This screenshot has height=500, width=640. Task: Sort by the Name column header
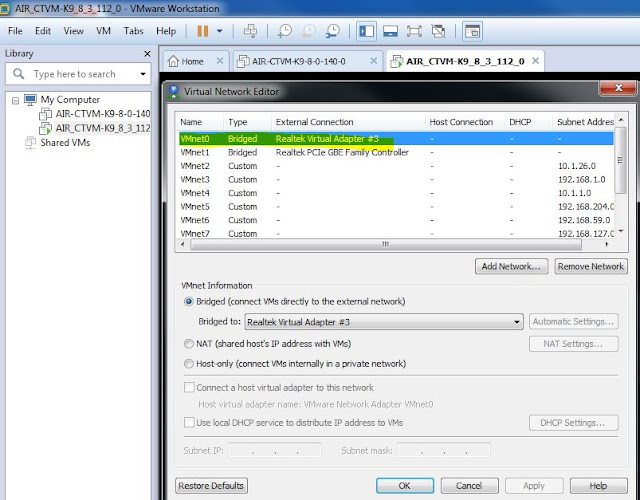click(x=199, y=122)
